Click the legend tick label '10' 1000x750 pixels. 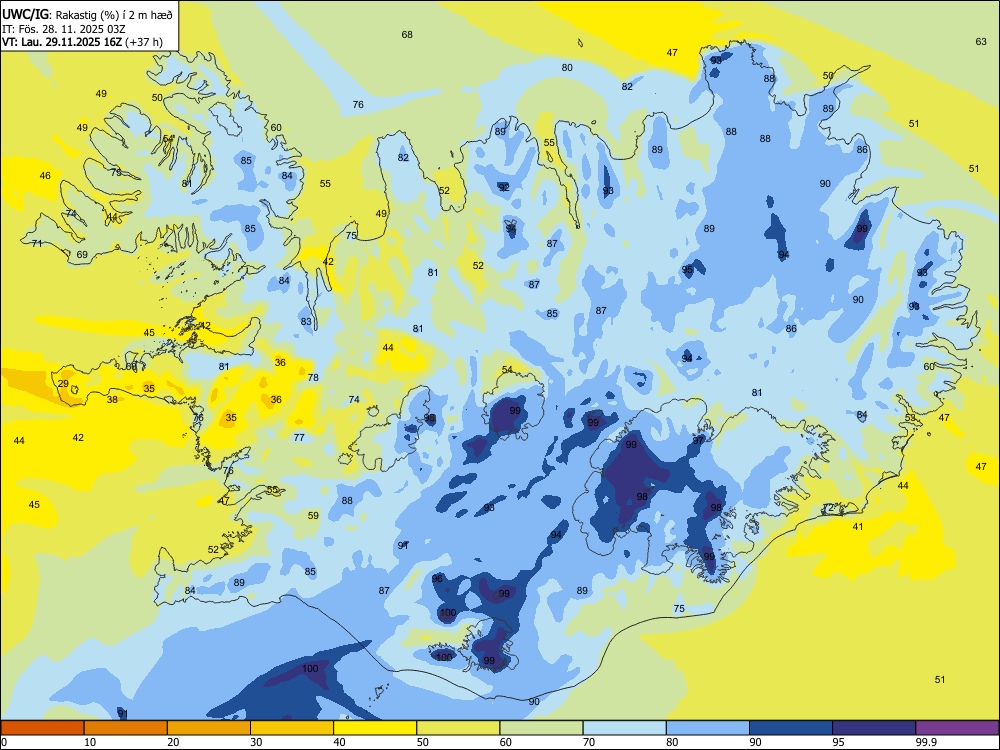point(90,742)
